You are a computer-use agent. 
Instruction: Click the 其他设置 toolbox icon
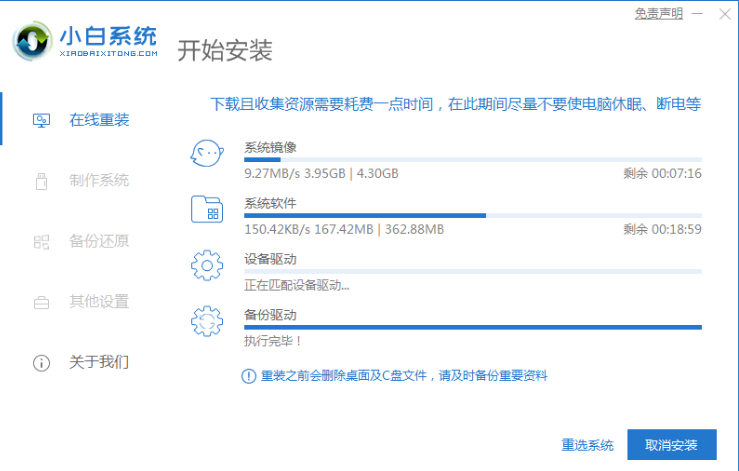42,302
